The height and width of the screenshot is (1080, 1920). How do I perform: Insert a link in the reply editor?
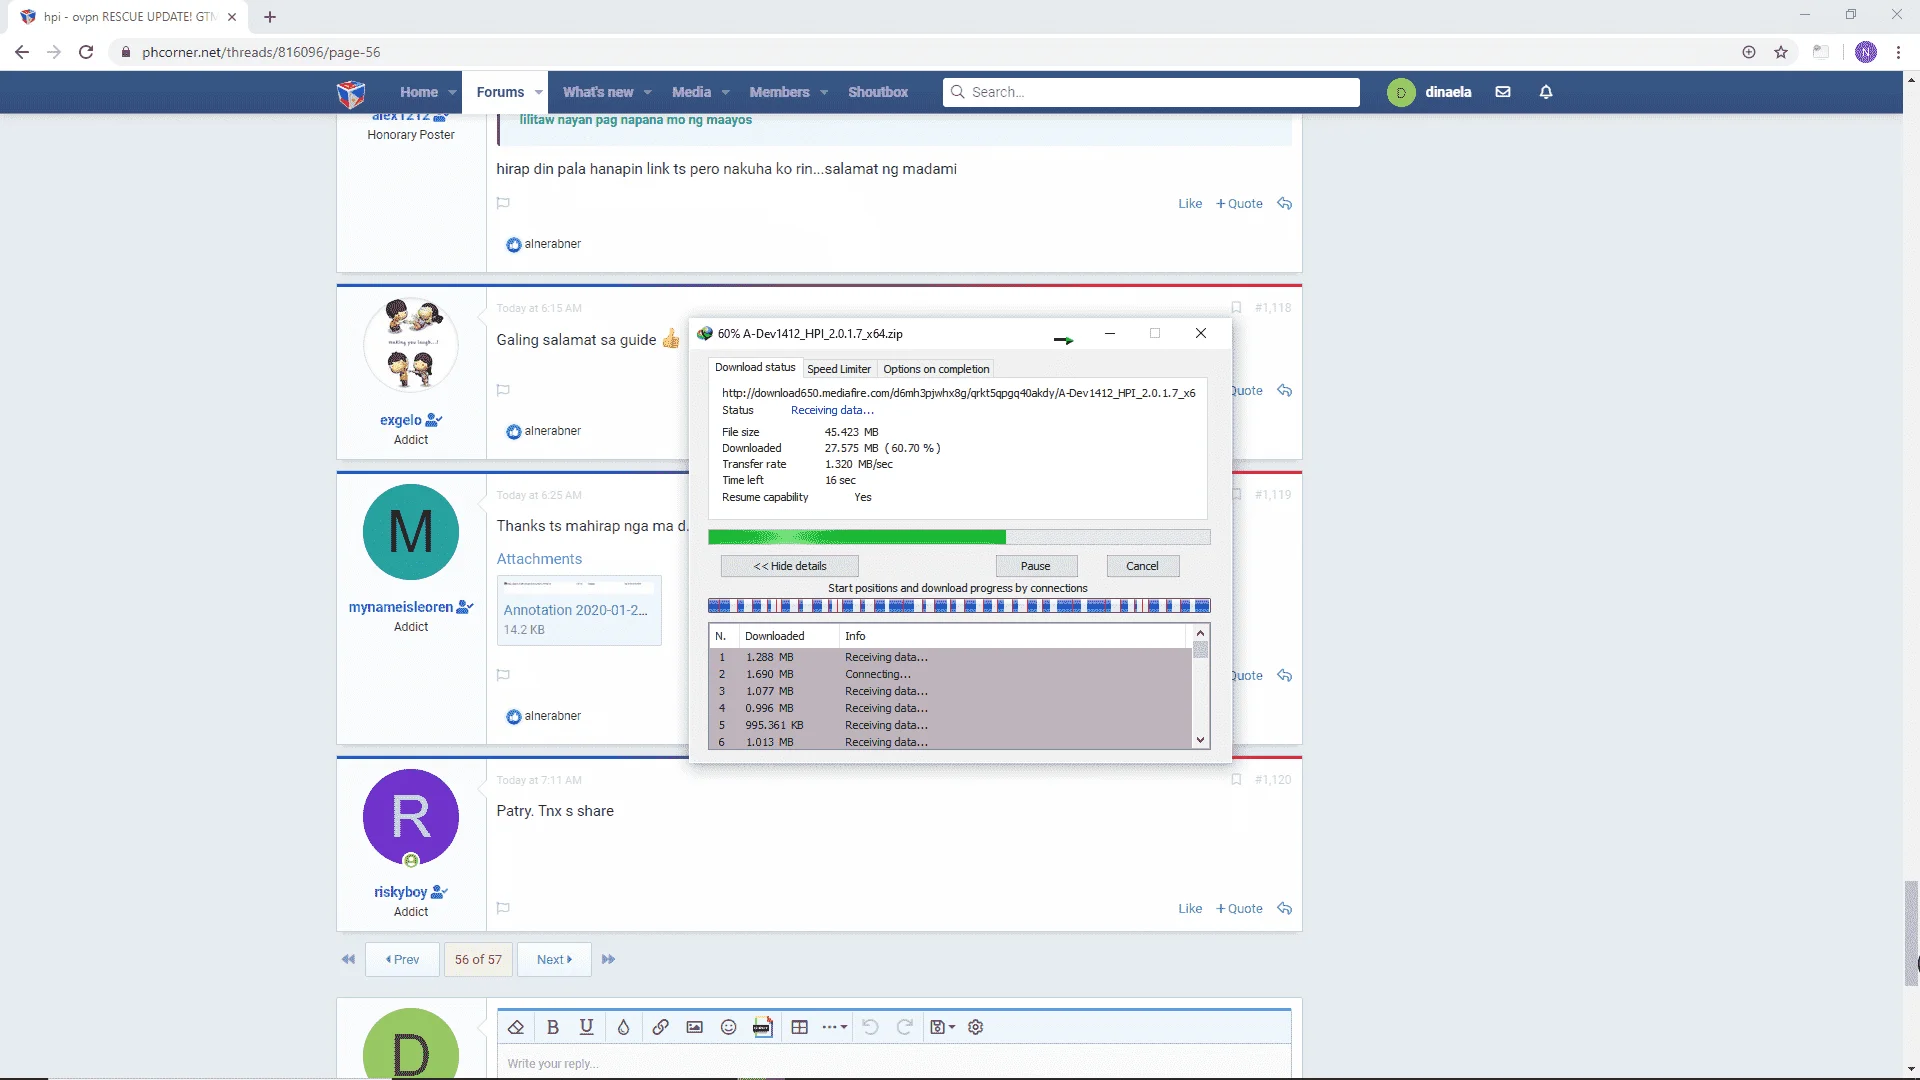[x=661, y=1027]
